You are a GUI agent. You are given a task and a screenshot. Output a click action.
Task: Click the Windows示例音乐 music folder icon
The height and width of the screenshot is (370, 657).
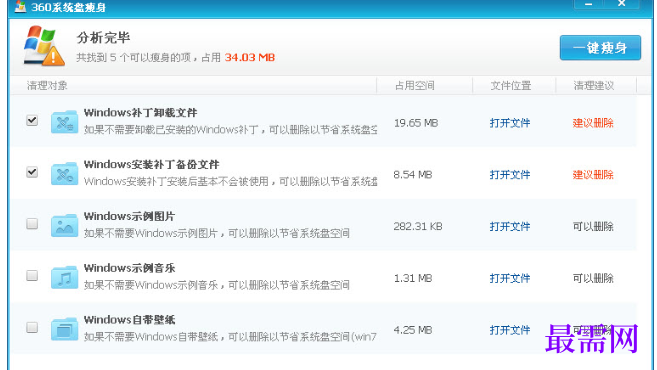(x=65, y=277)
